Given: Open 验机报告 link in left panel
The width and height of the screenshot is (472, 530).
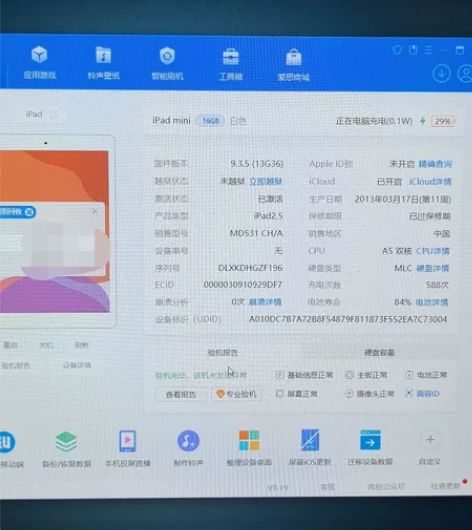Looking at the screenshot, I should [16, 365].
